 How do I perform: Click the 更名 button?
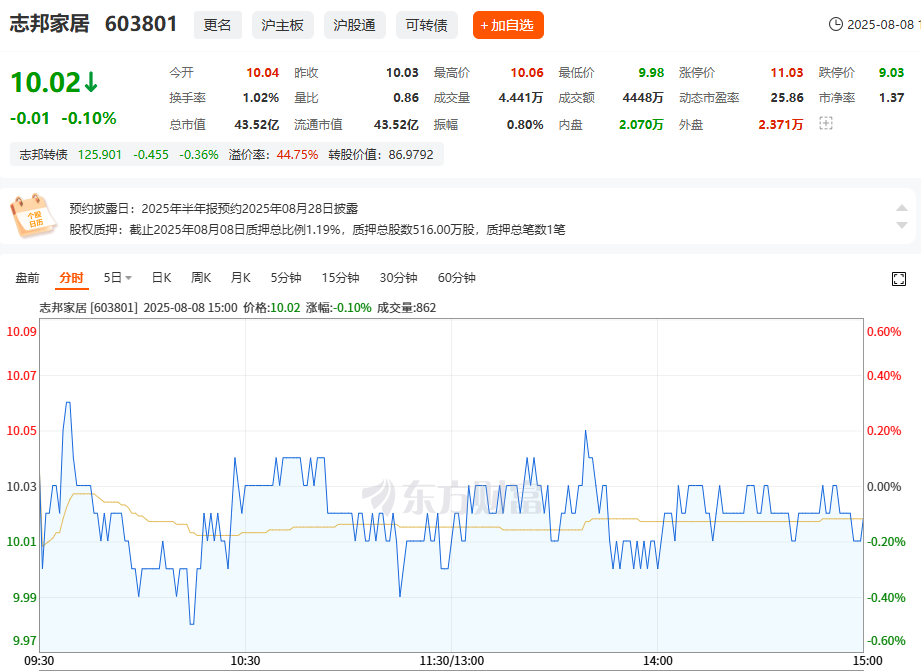[x=218, y=25]
